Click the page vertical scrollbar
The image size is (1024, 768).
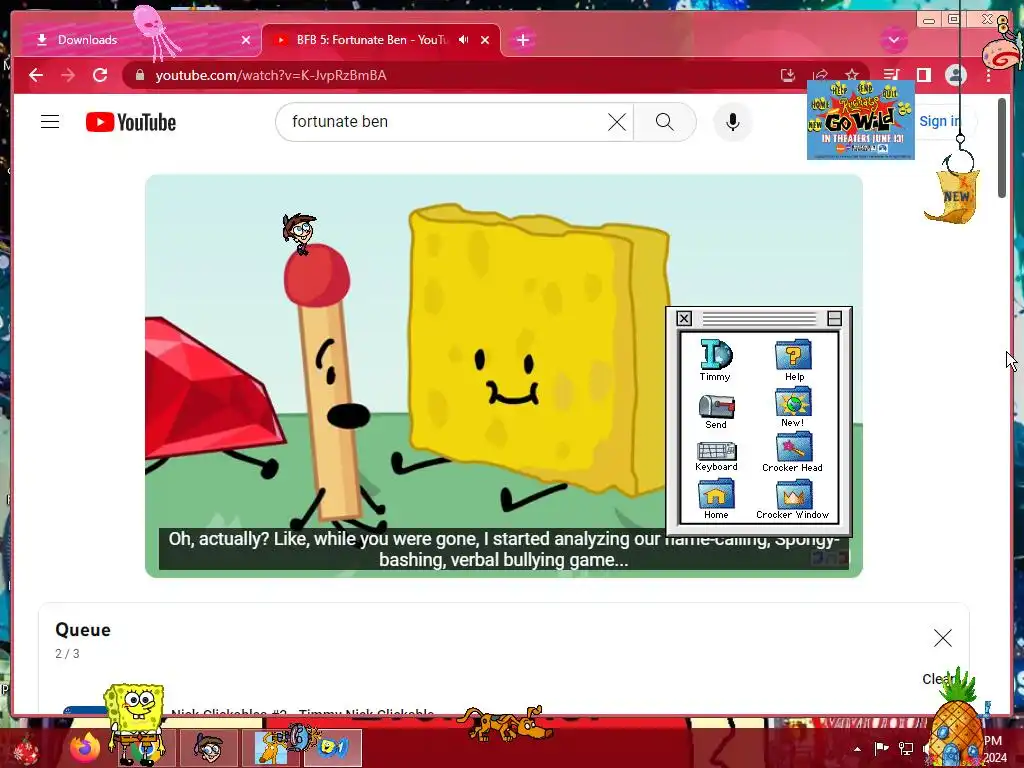click(x=1002, y=148)
